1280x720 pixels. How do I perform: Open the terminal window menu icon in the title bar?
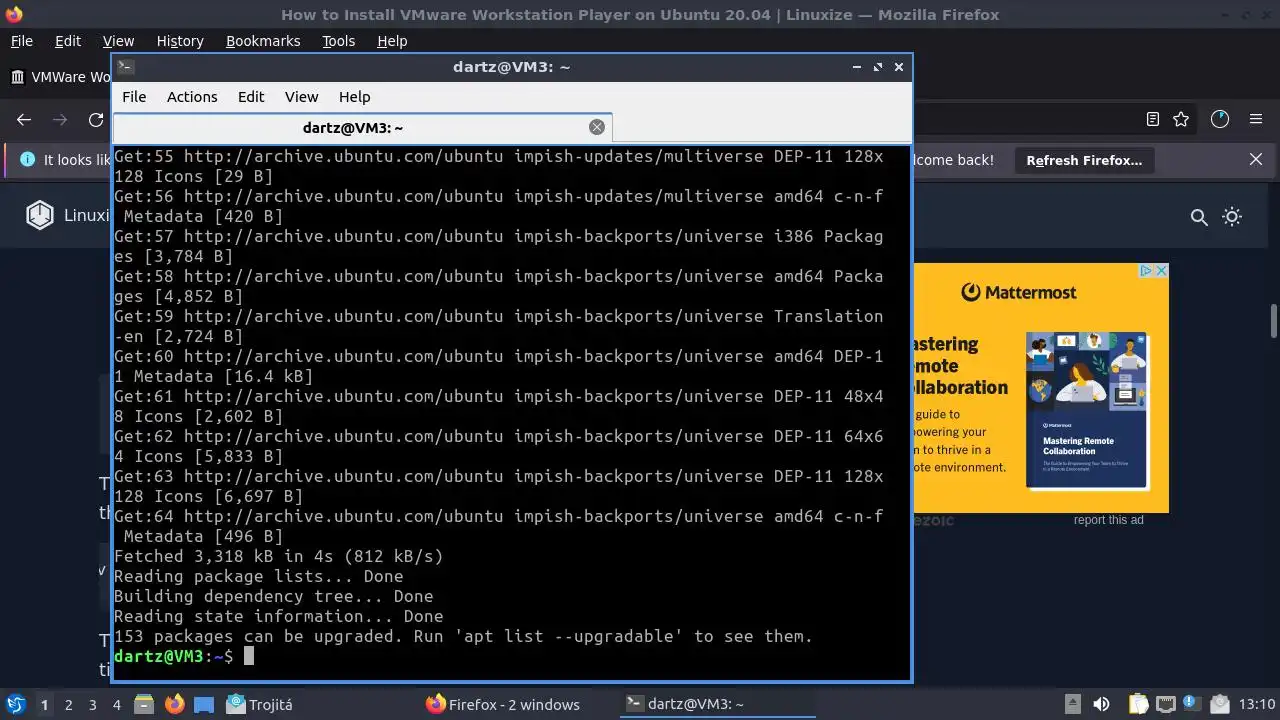coord(125,67)
